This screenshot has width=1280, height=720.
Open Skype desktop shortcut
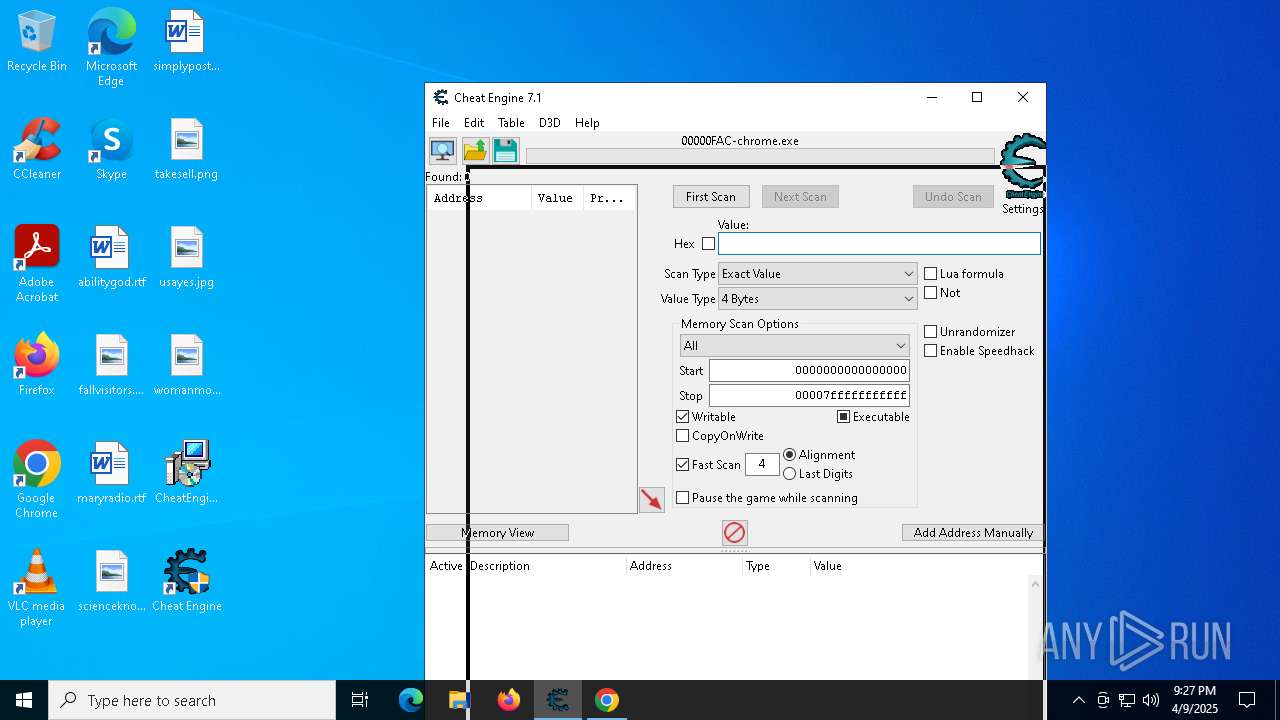tap(111, 149)
